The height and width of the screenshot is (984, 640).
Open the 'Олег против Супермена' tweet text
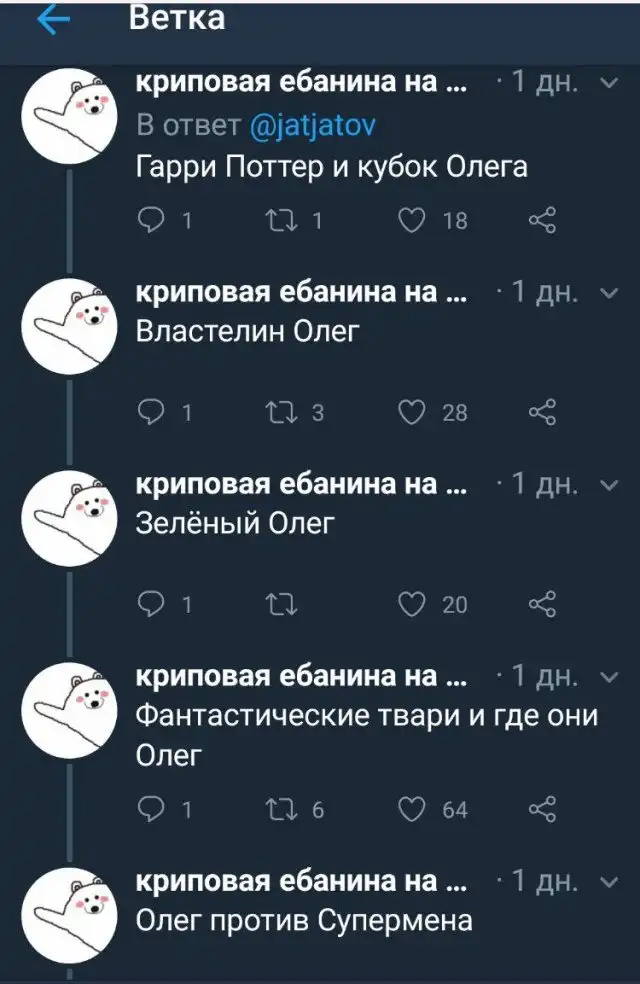click(x=303, y=920)
